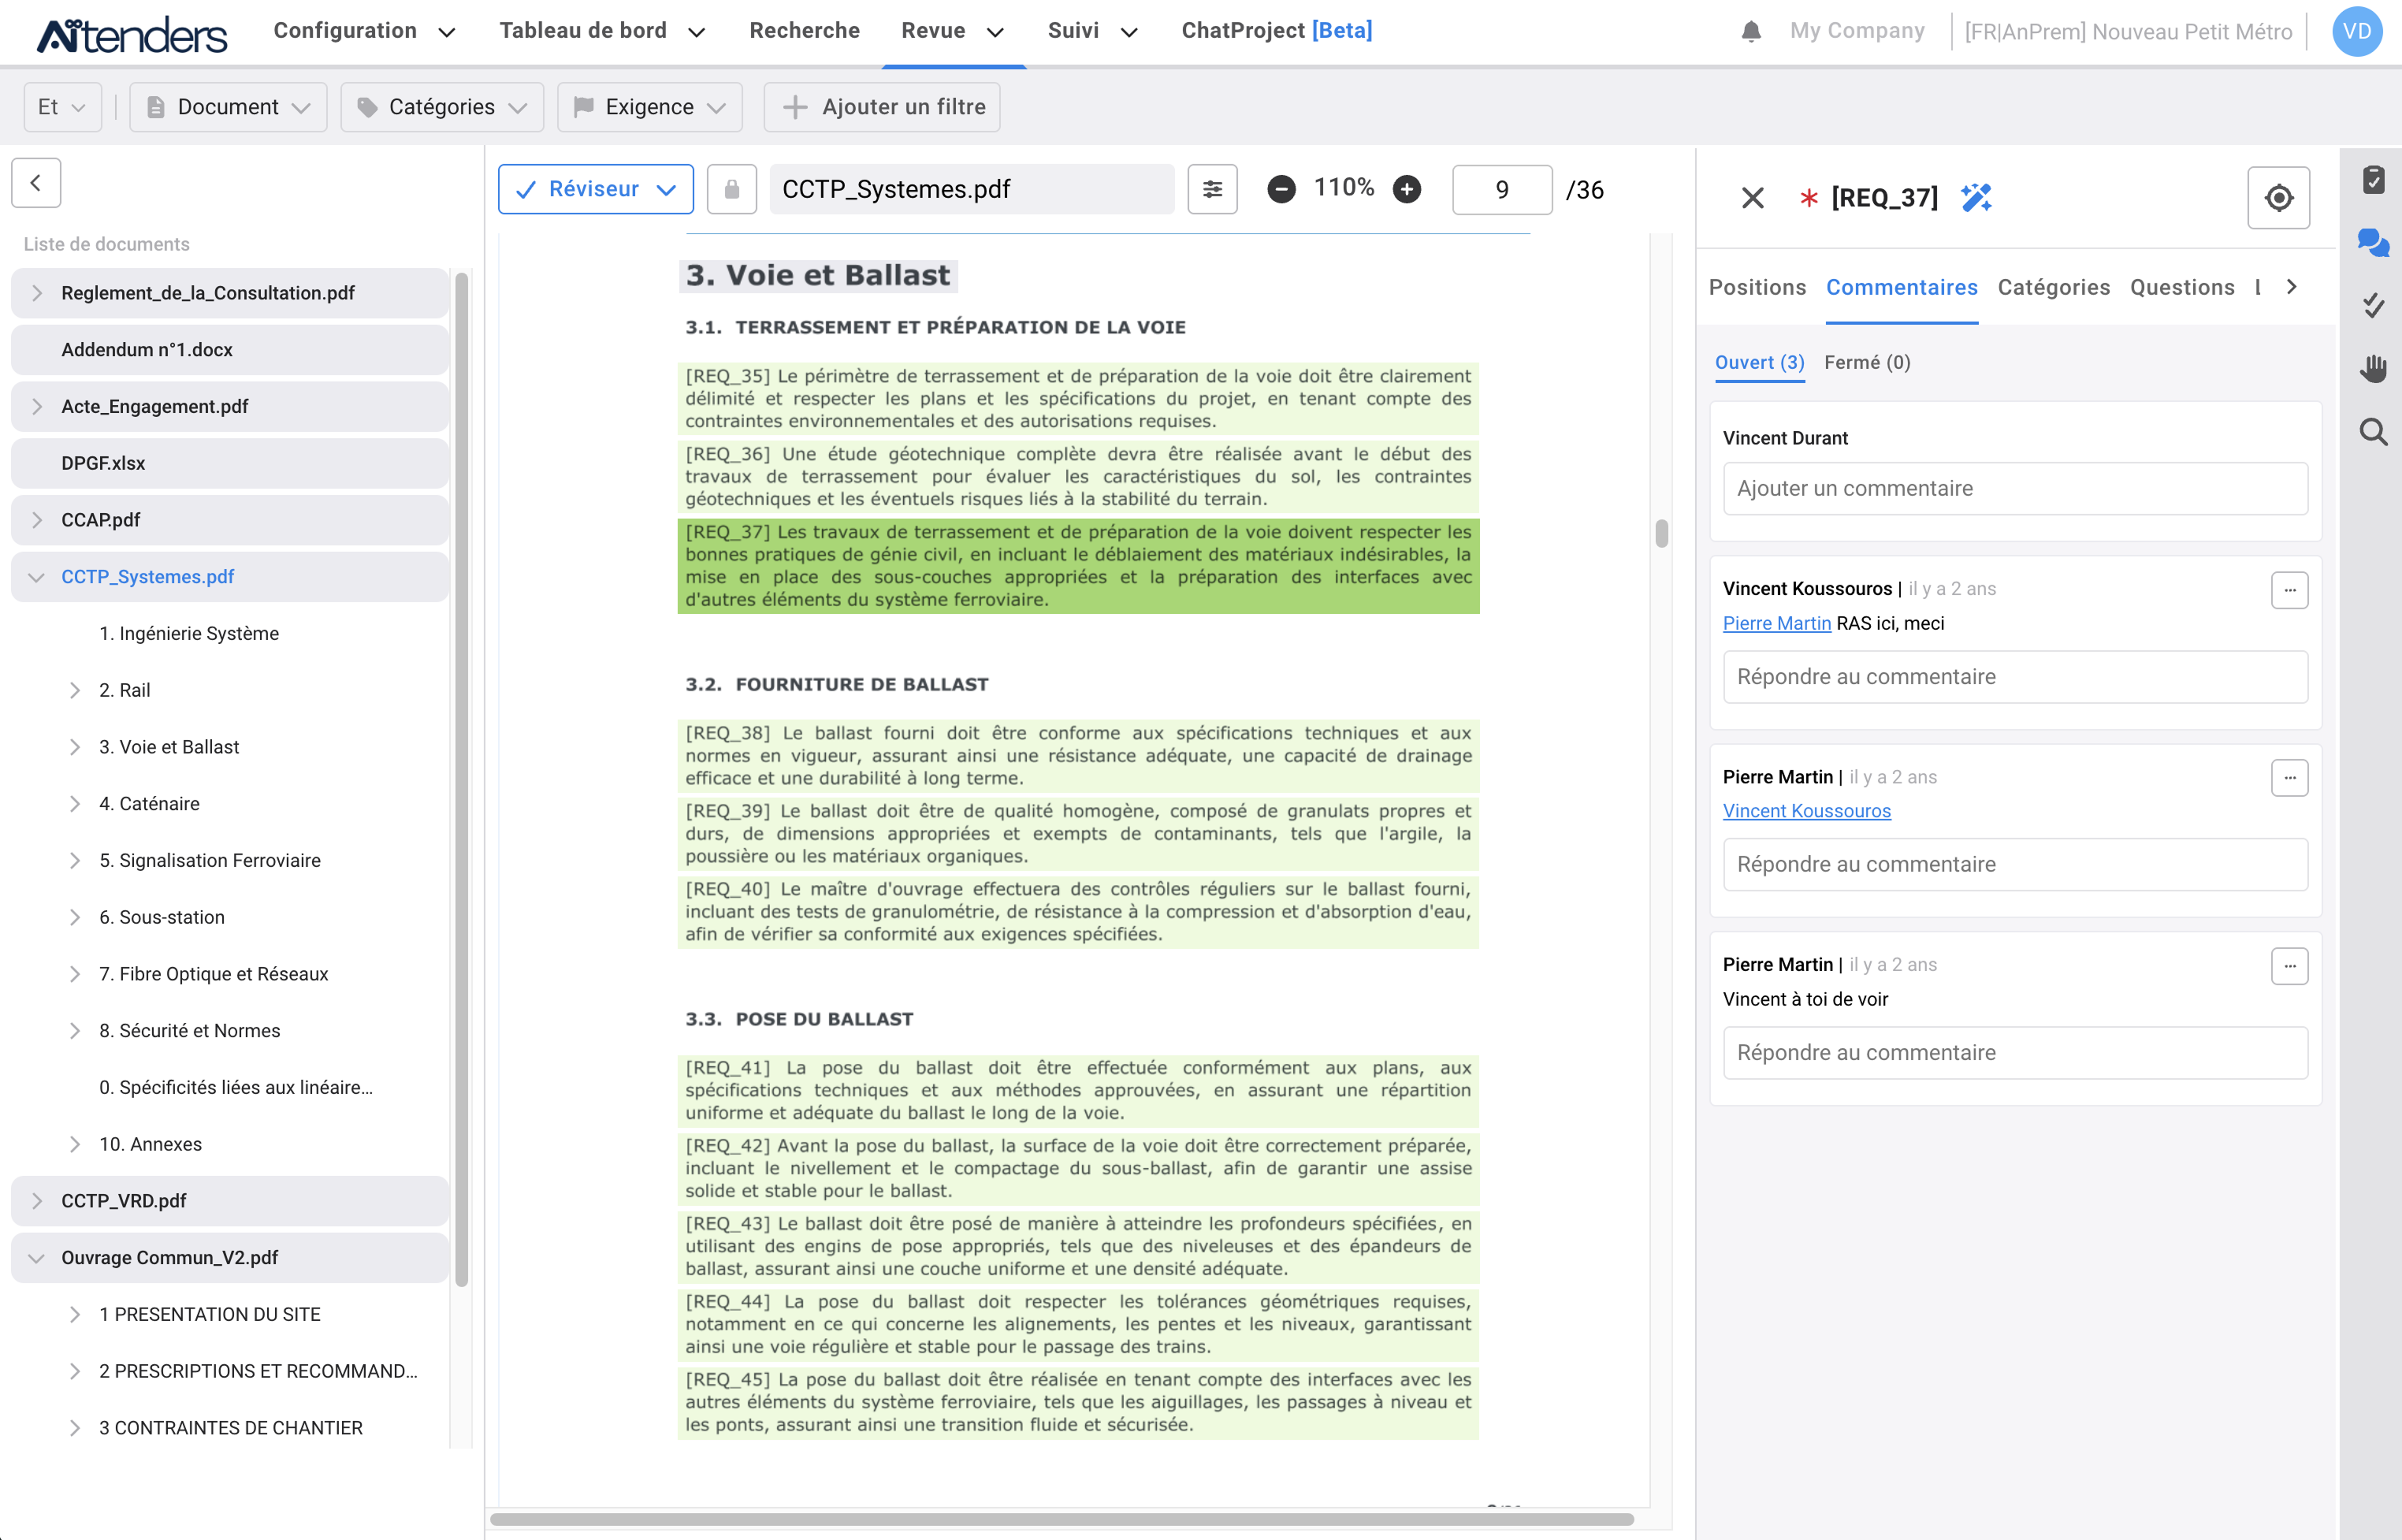Open the chat bubbles icon in right sidebar
This screenshot has width=2402, height=1540.
tap(2372, 242)
